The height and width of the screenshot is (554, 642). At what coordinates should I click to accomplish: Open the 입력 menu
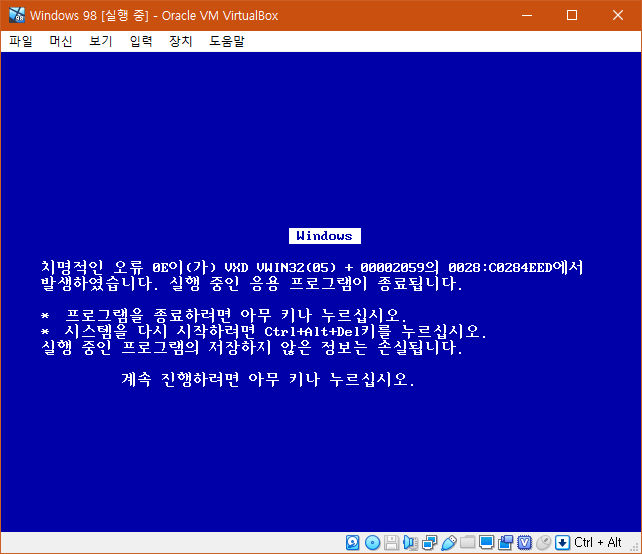click(141, 41)
